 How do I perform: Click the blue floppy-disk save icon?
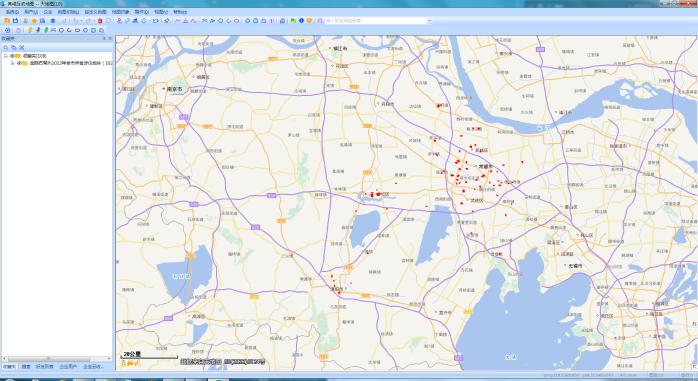[15, 20]
